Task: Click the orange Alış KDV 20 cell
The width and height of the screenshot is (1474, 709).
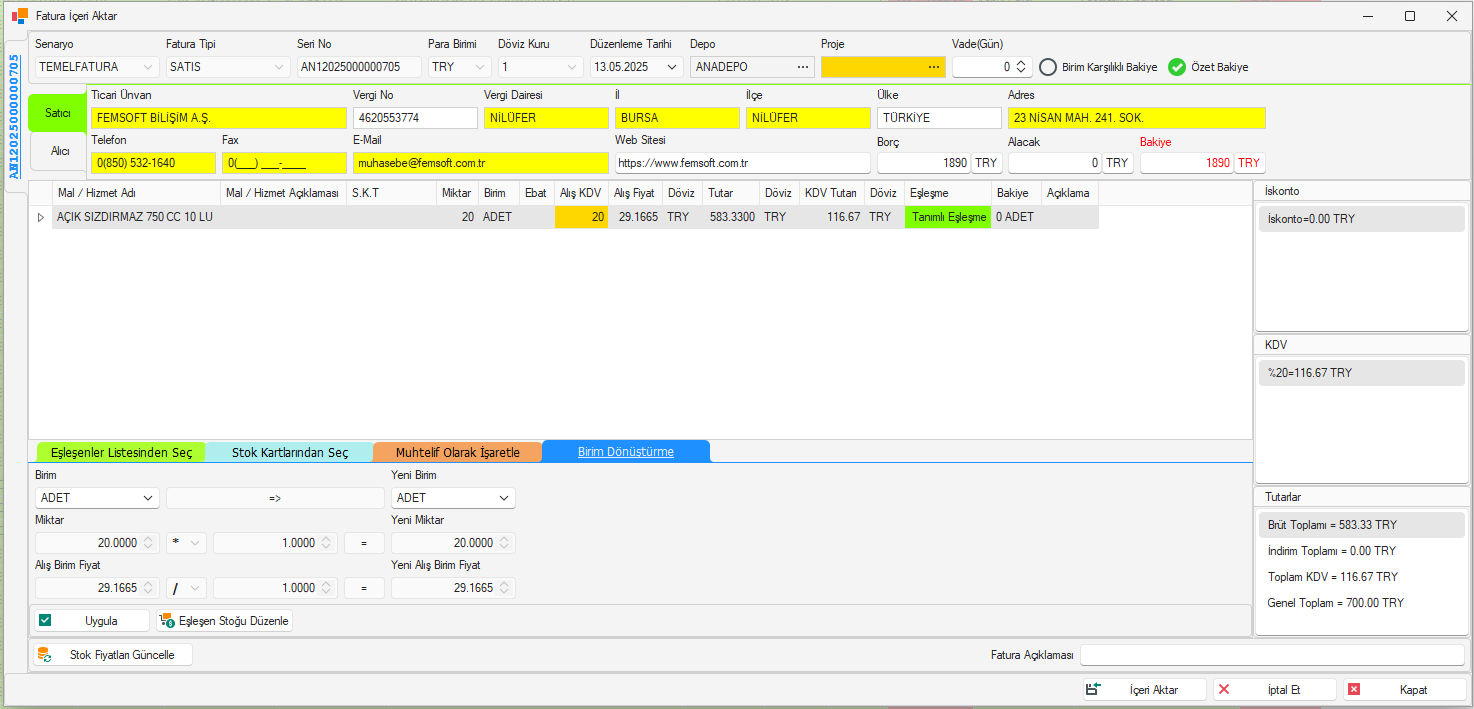Action: pos(581,217)
